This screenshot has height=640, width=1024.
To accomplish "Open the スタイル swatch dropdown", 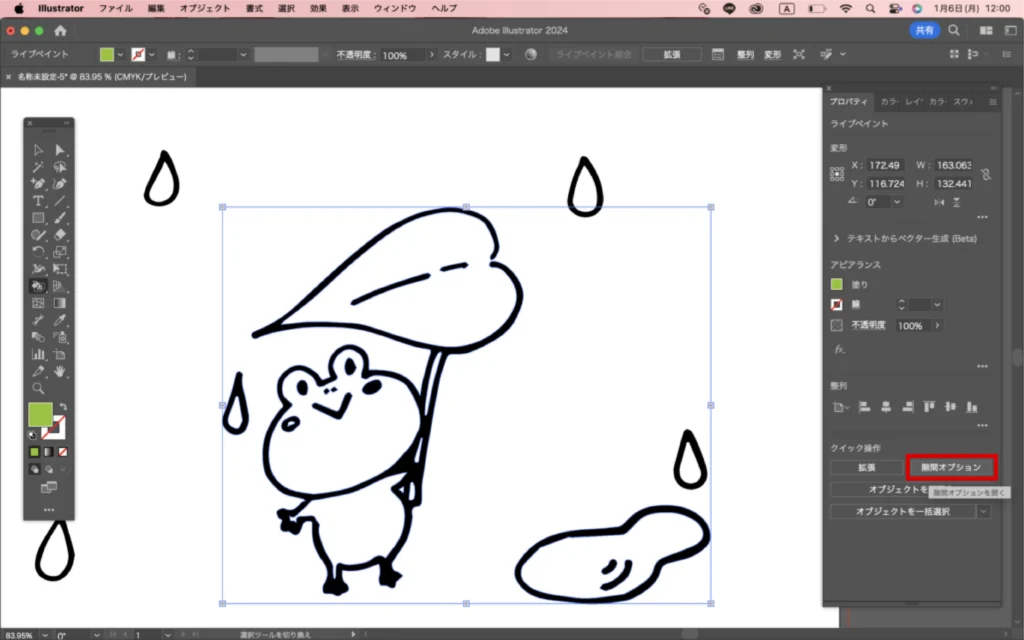I will coord(507,54).
